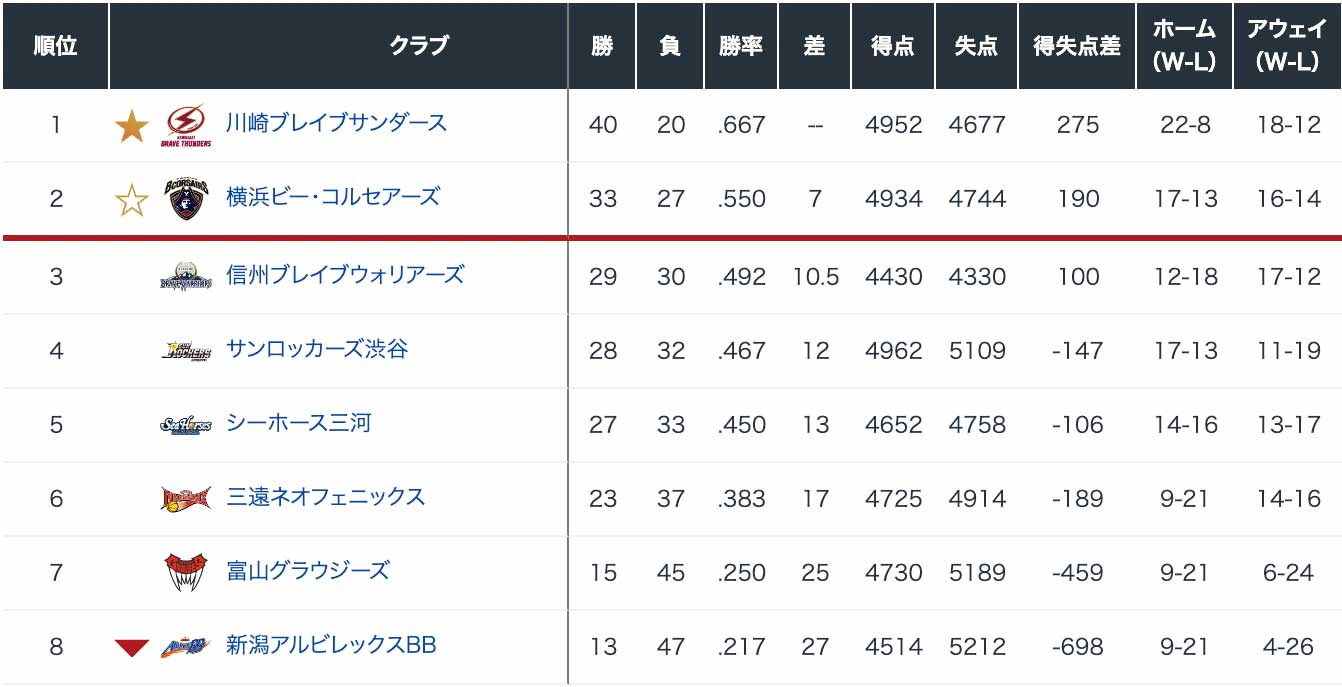The image size is (1342, 687).
Task: Click the 勝率 column header
Action: point(741,46)
